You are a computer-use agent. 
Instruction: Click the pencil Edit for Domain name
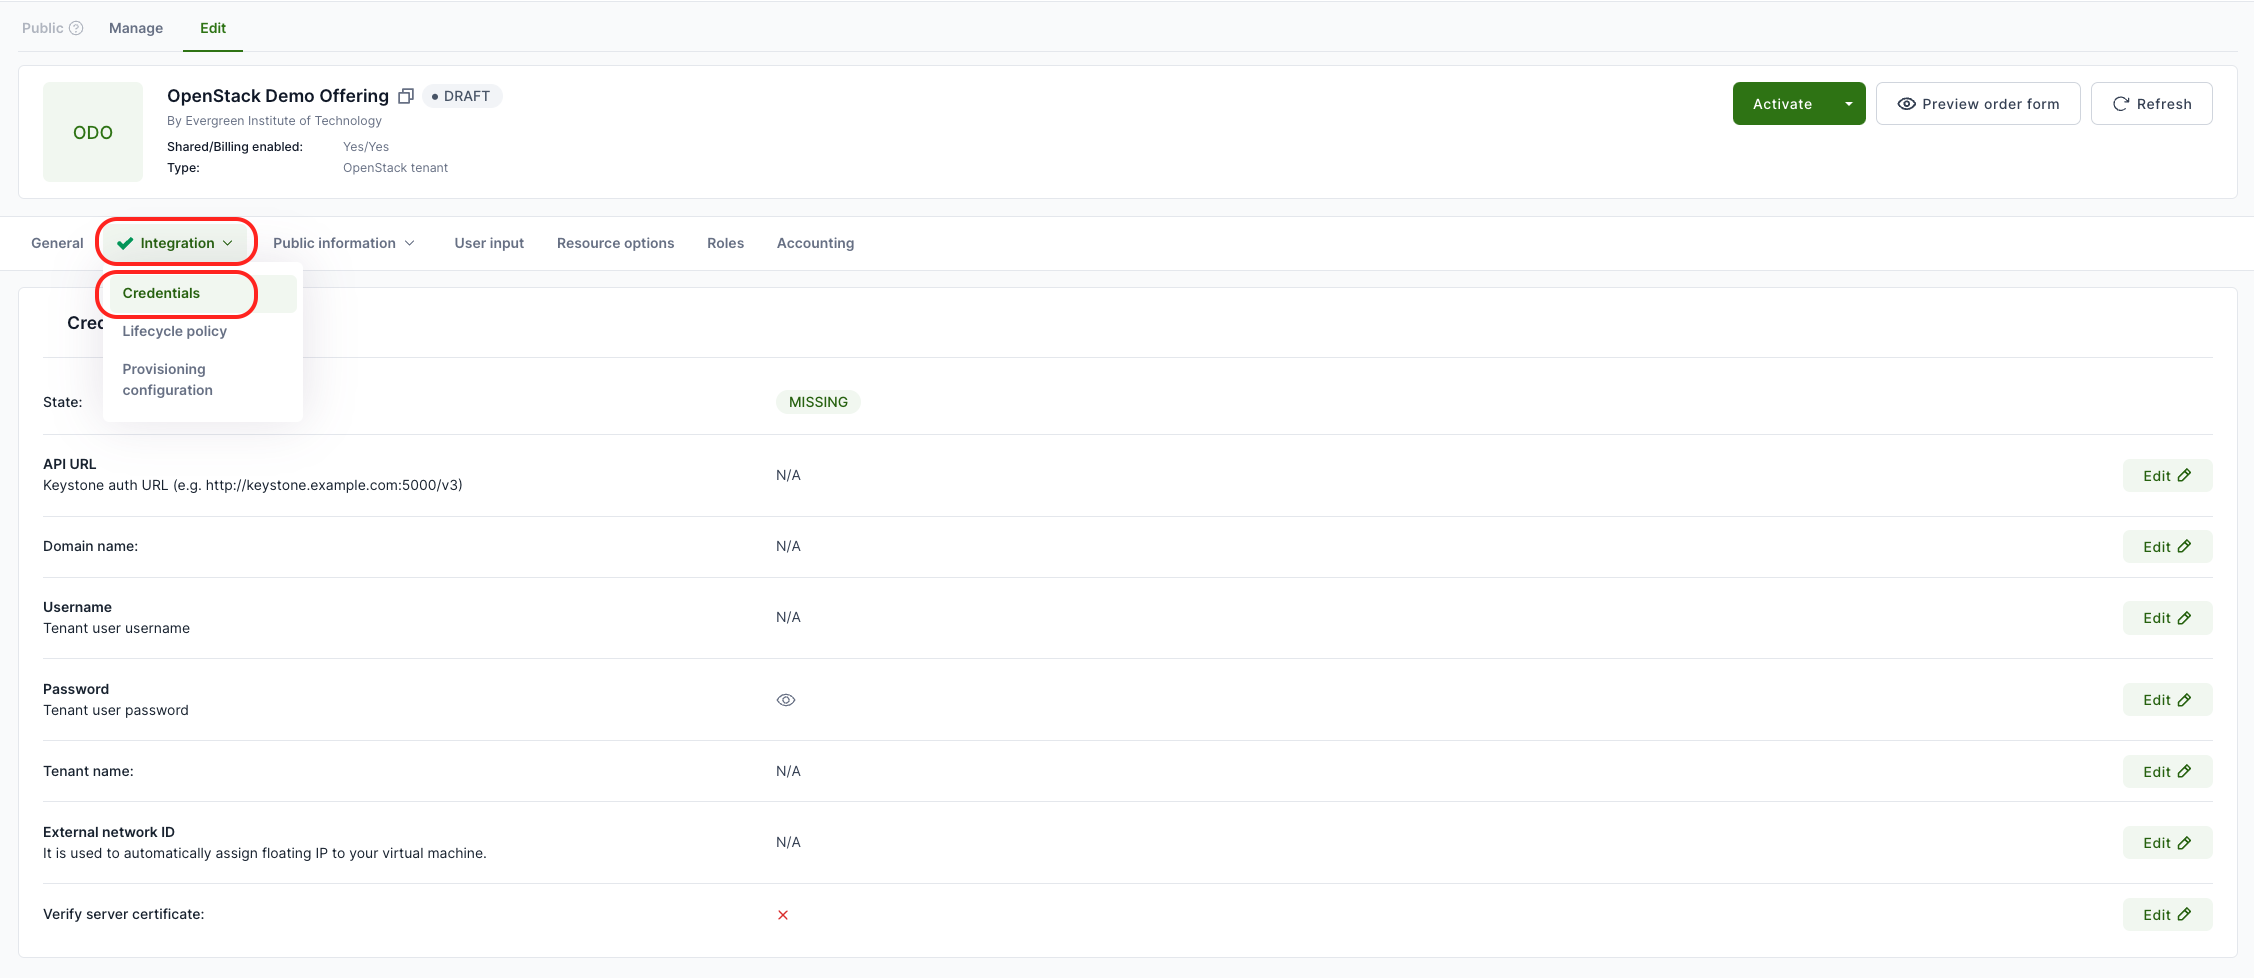click(x=2166, y=547)
